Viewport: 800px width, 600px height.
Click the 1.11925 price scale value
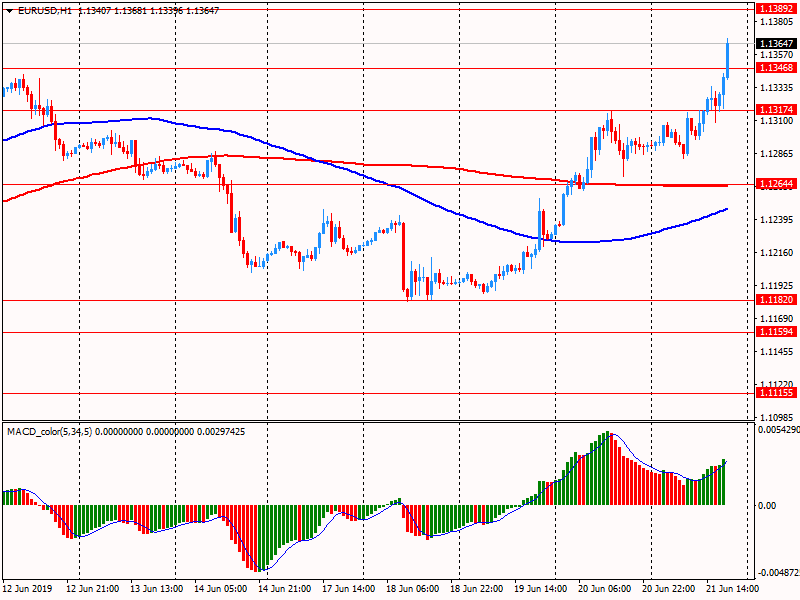[777, 286]
